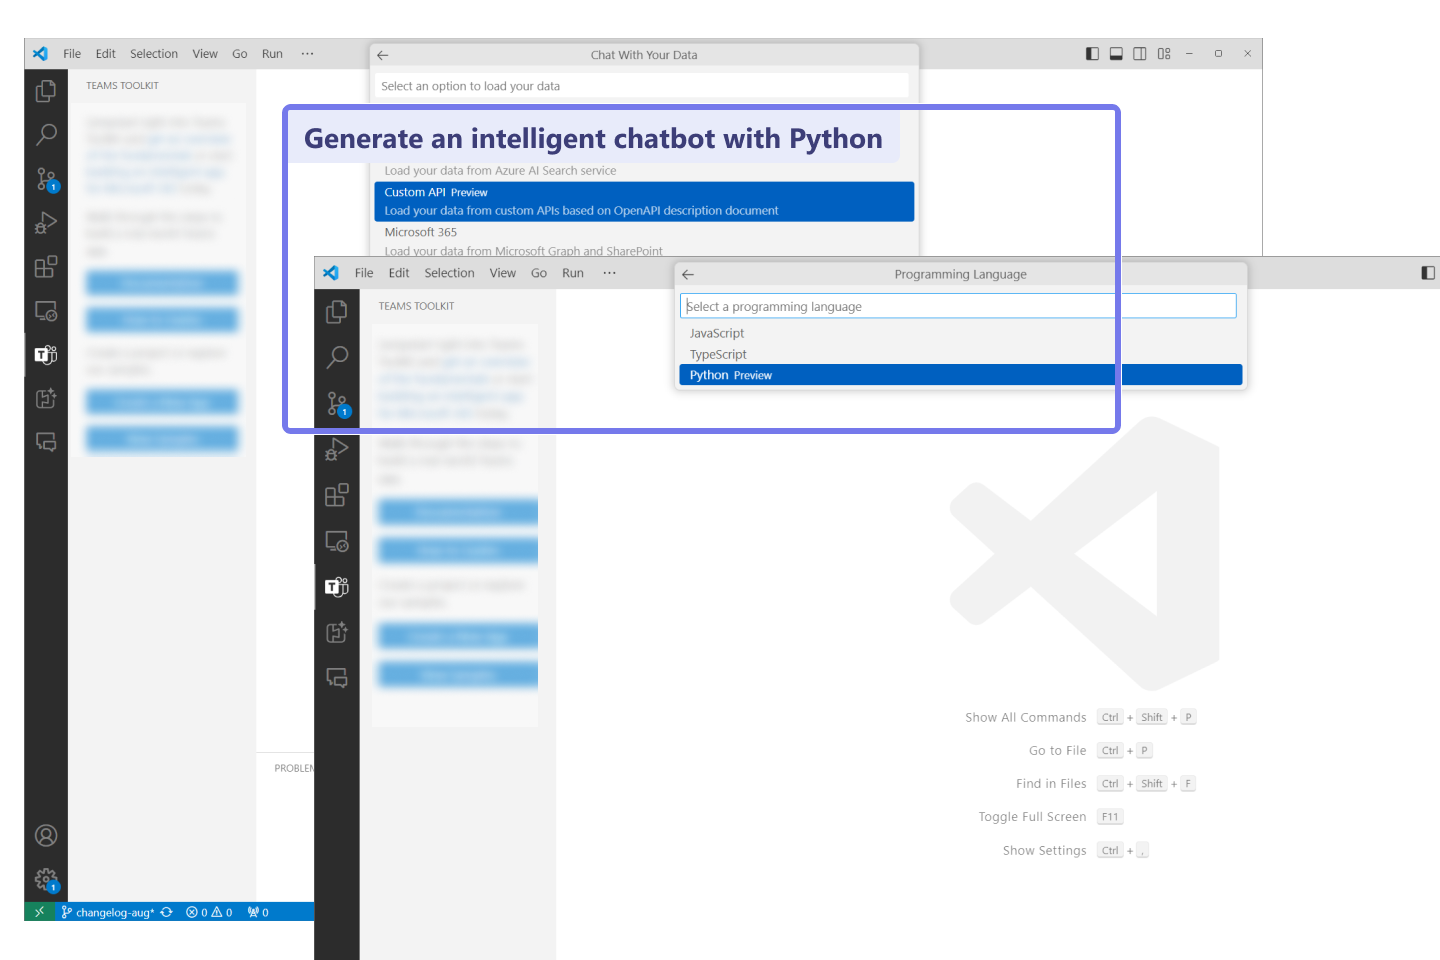1440x960 pixels.
Task: Toggle Primary Side Bar in front window title bar
Action: click(1428, 273)
